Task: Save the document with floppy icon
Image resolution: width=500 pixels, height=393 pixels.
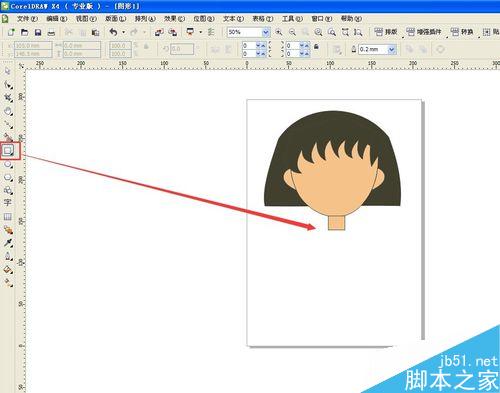Action: 38,32
